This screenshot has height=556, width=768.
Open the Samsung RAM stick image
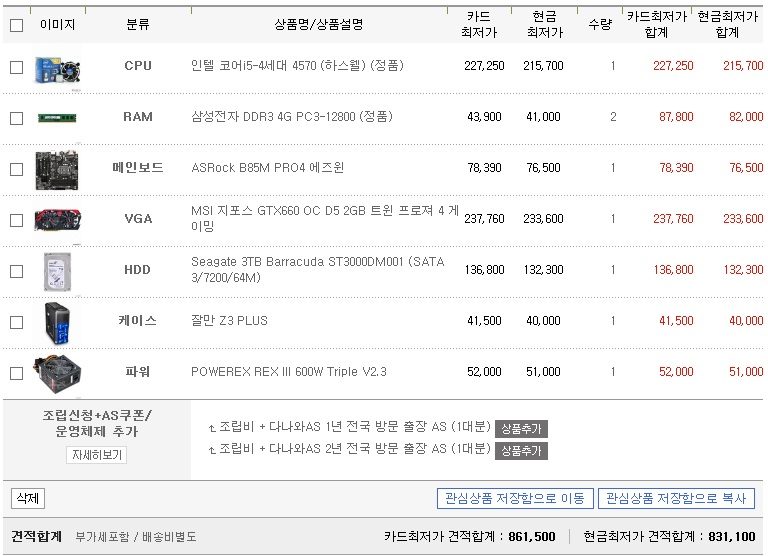click(x=57, y=118)
